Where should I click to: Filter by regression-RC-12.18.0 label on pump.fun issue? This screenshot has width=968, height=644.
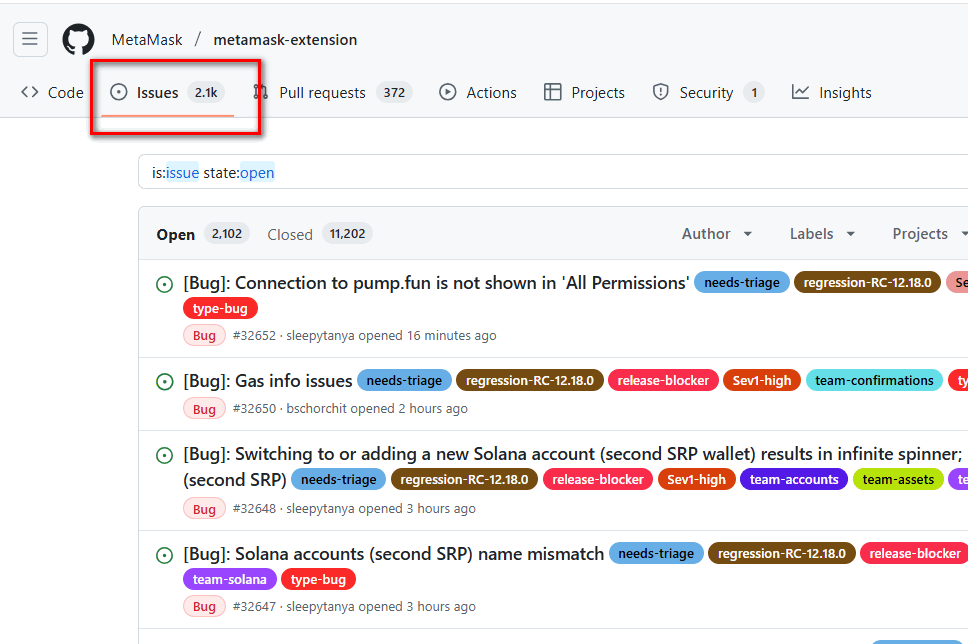pyautogui.click(x=867, y=282)
